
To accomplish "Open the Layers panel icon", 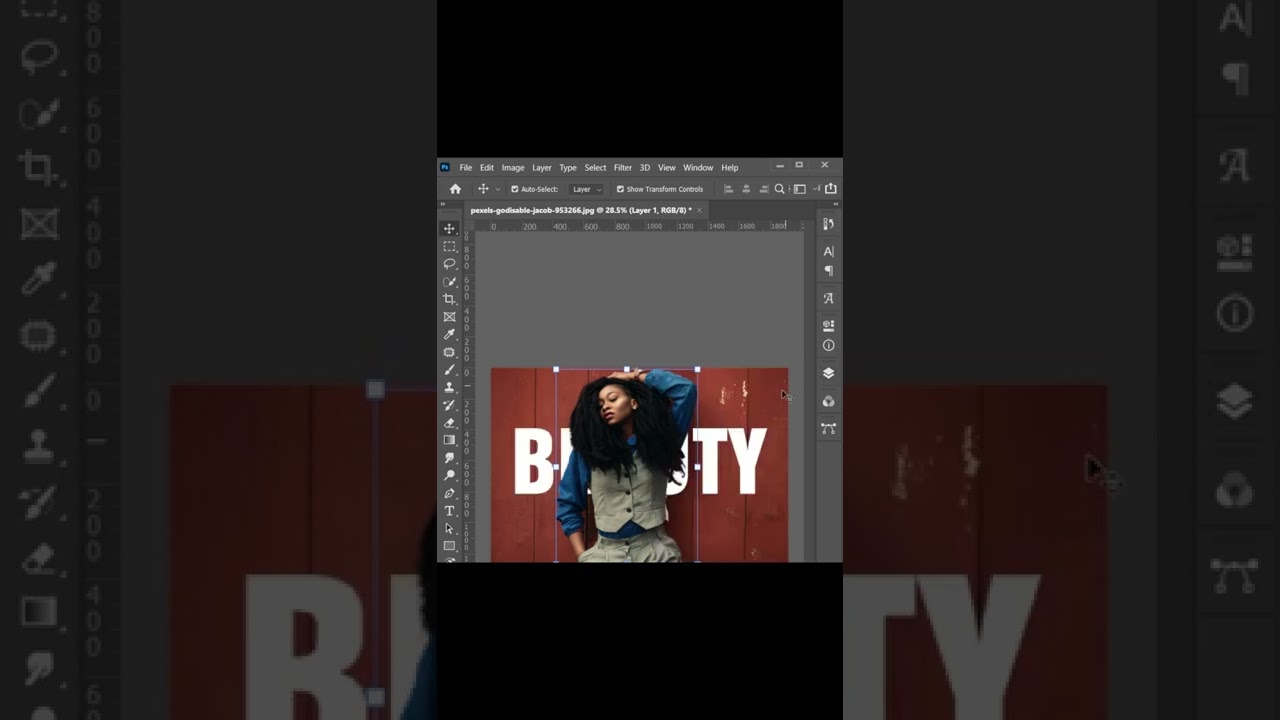I will click(828, 373).
